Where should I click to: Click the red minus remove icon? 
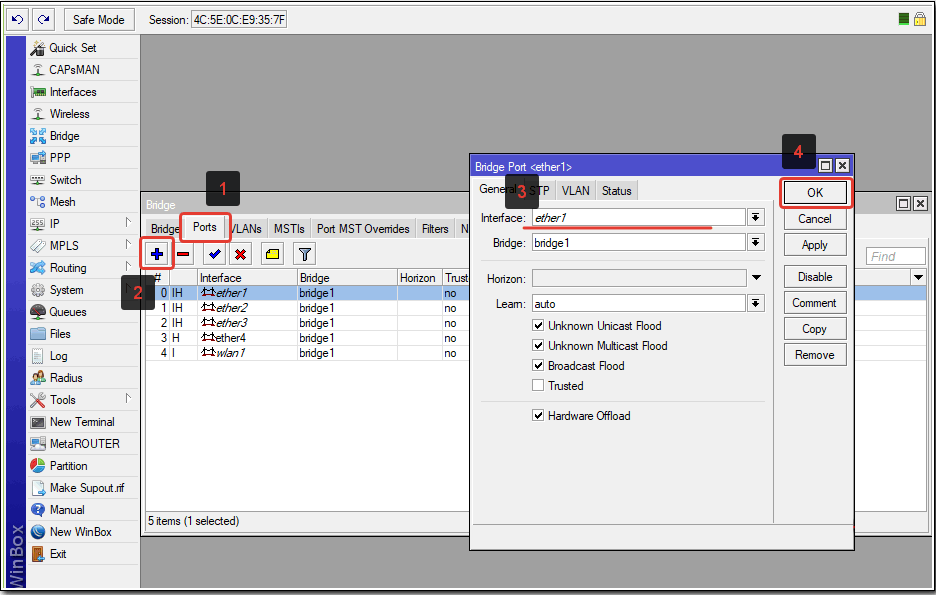(184, 254)
